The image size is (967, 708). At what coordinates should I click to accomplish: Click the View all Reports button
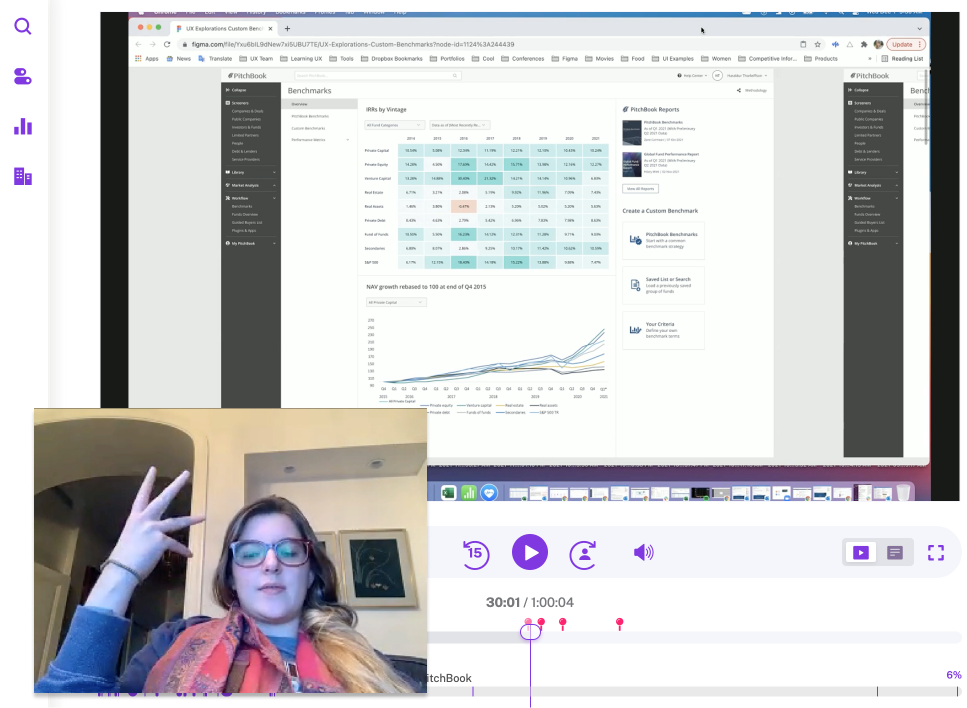pos(640,189)
